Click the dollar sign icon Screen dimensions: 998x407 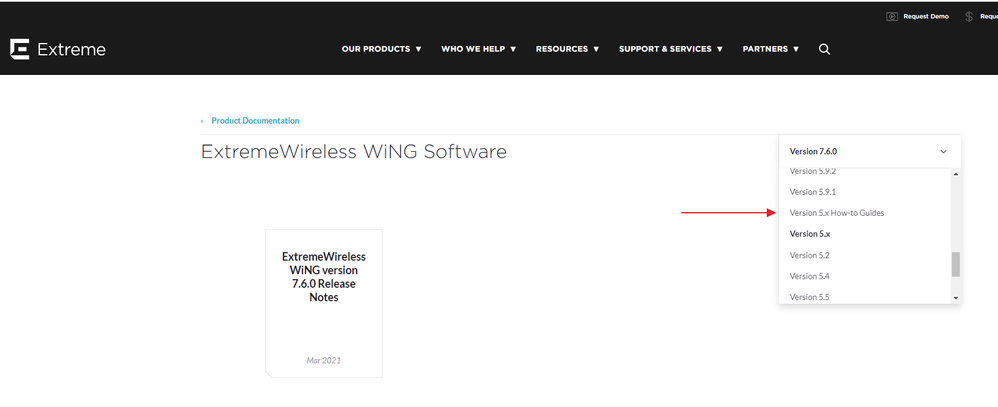point(970,17)
